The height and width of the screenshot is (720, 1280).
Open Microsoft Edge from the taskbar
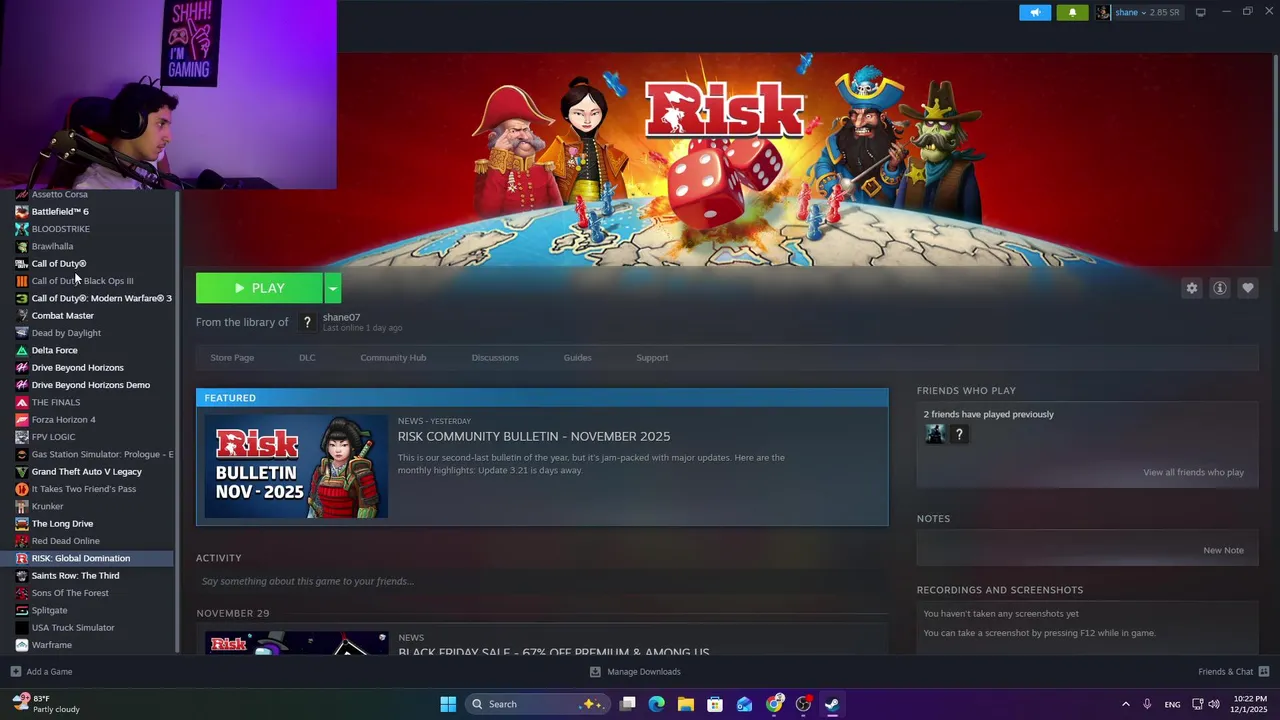(x=657, y=704)
